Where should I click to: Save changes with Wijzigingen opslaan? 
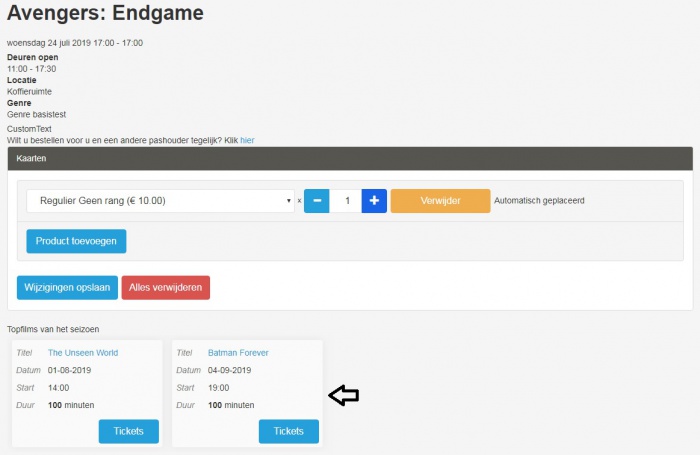coord(67,288)
